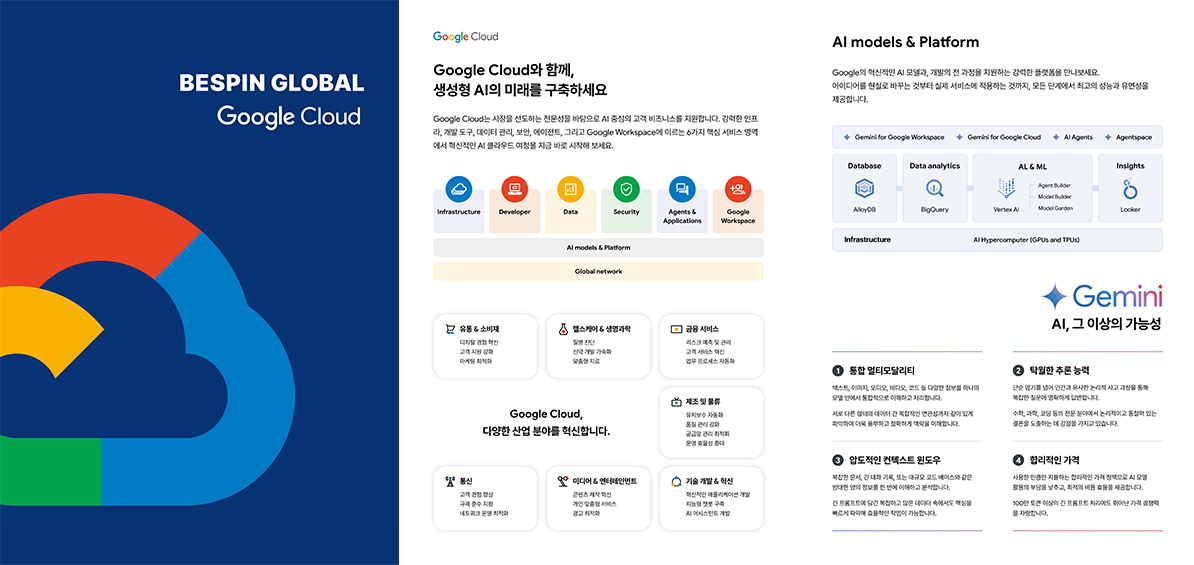The width and height of the screenshot is (1194, 565).
Task: Click the Vertex AI icon
Action: (1006, 189)
